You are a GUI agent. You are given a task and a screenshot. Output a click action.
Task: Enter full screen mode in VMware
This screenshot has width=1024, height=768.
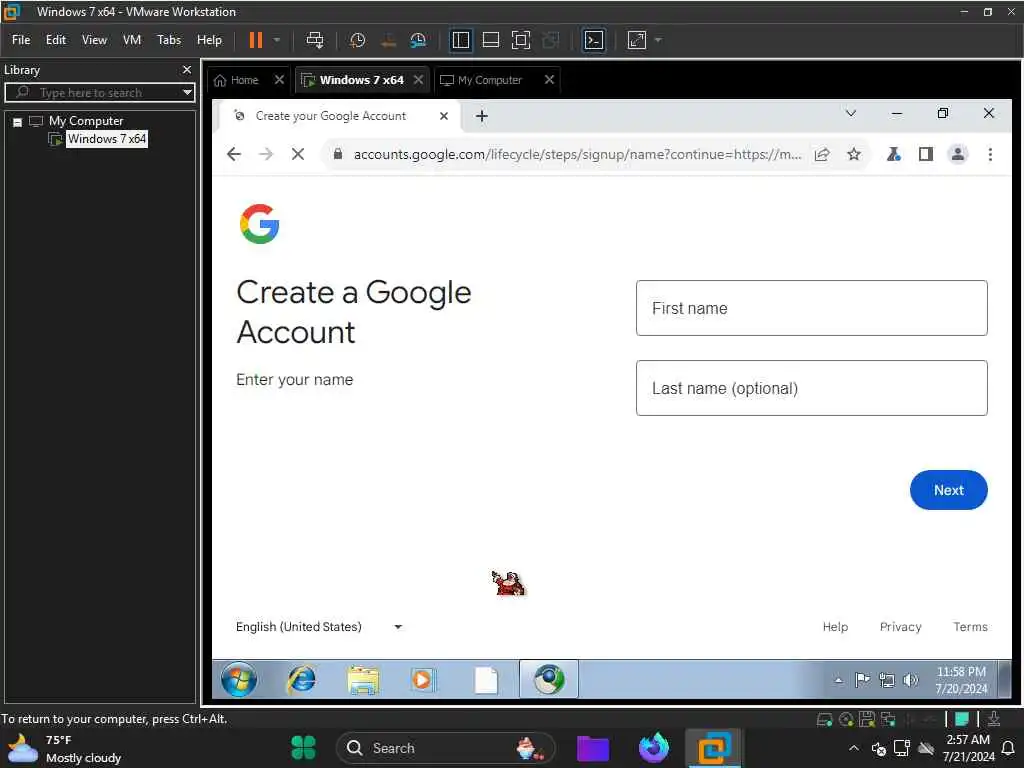520,40
